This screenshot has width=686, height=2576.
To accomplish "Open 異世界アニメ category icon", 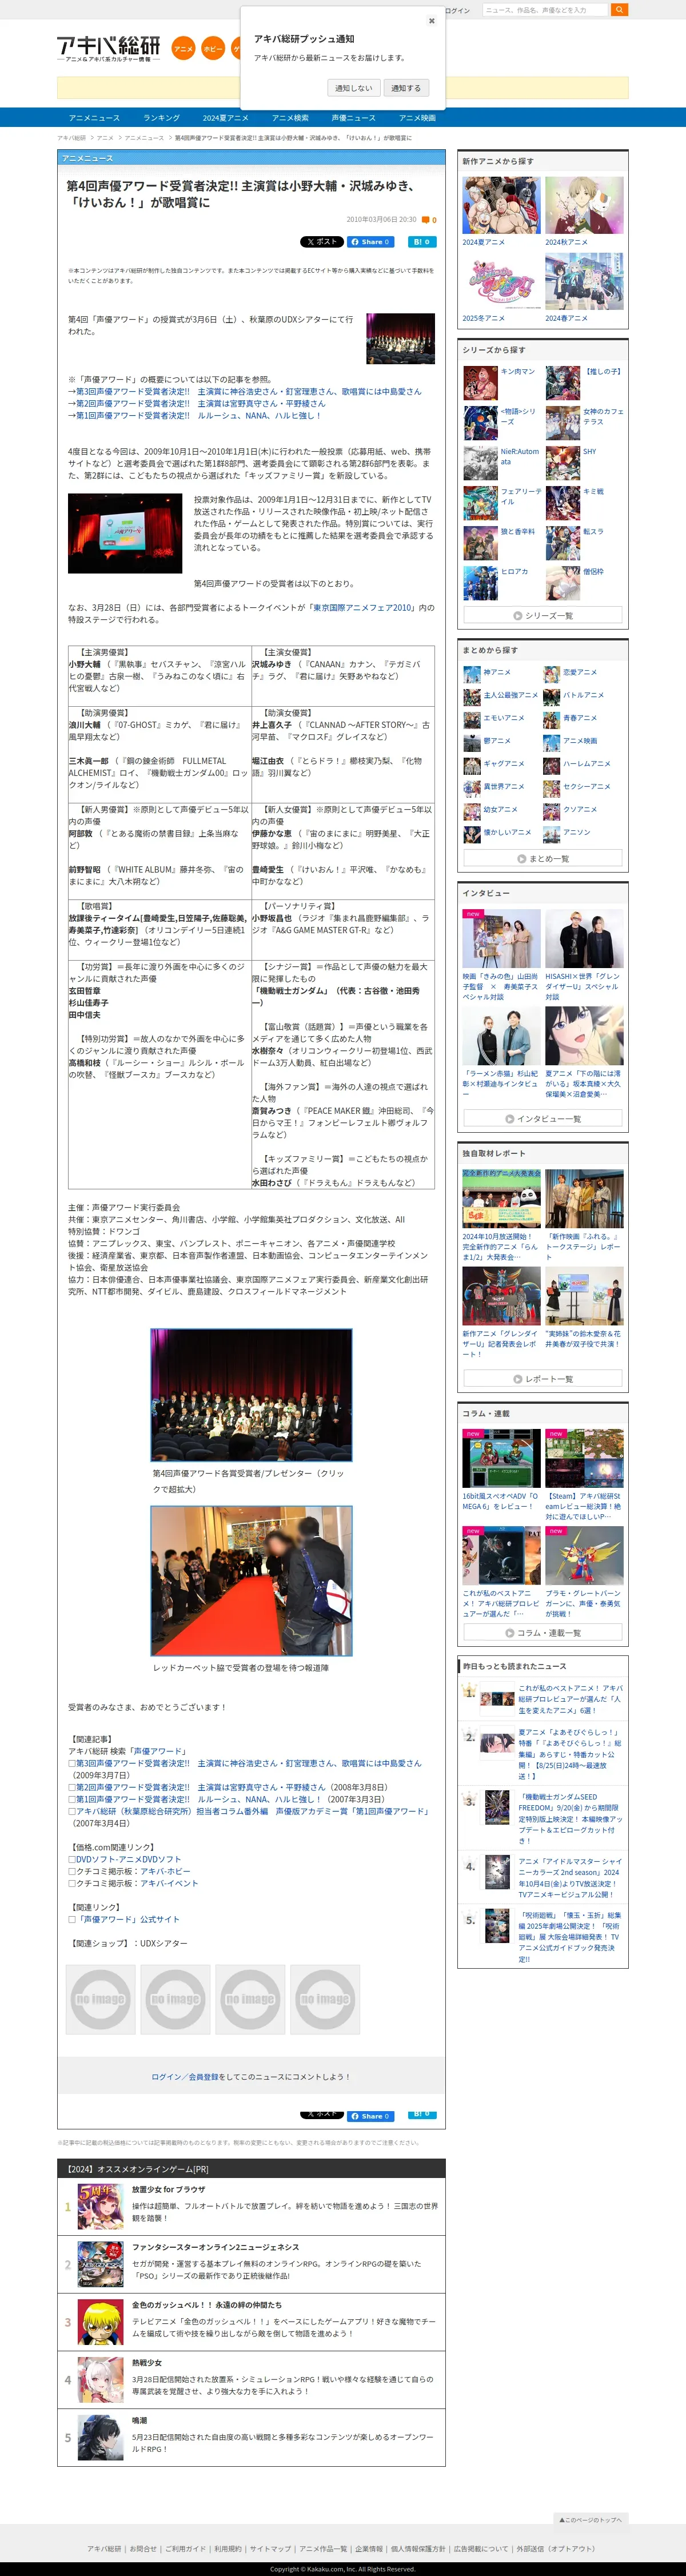I will (472, 788).
